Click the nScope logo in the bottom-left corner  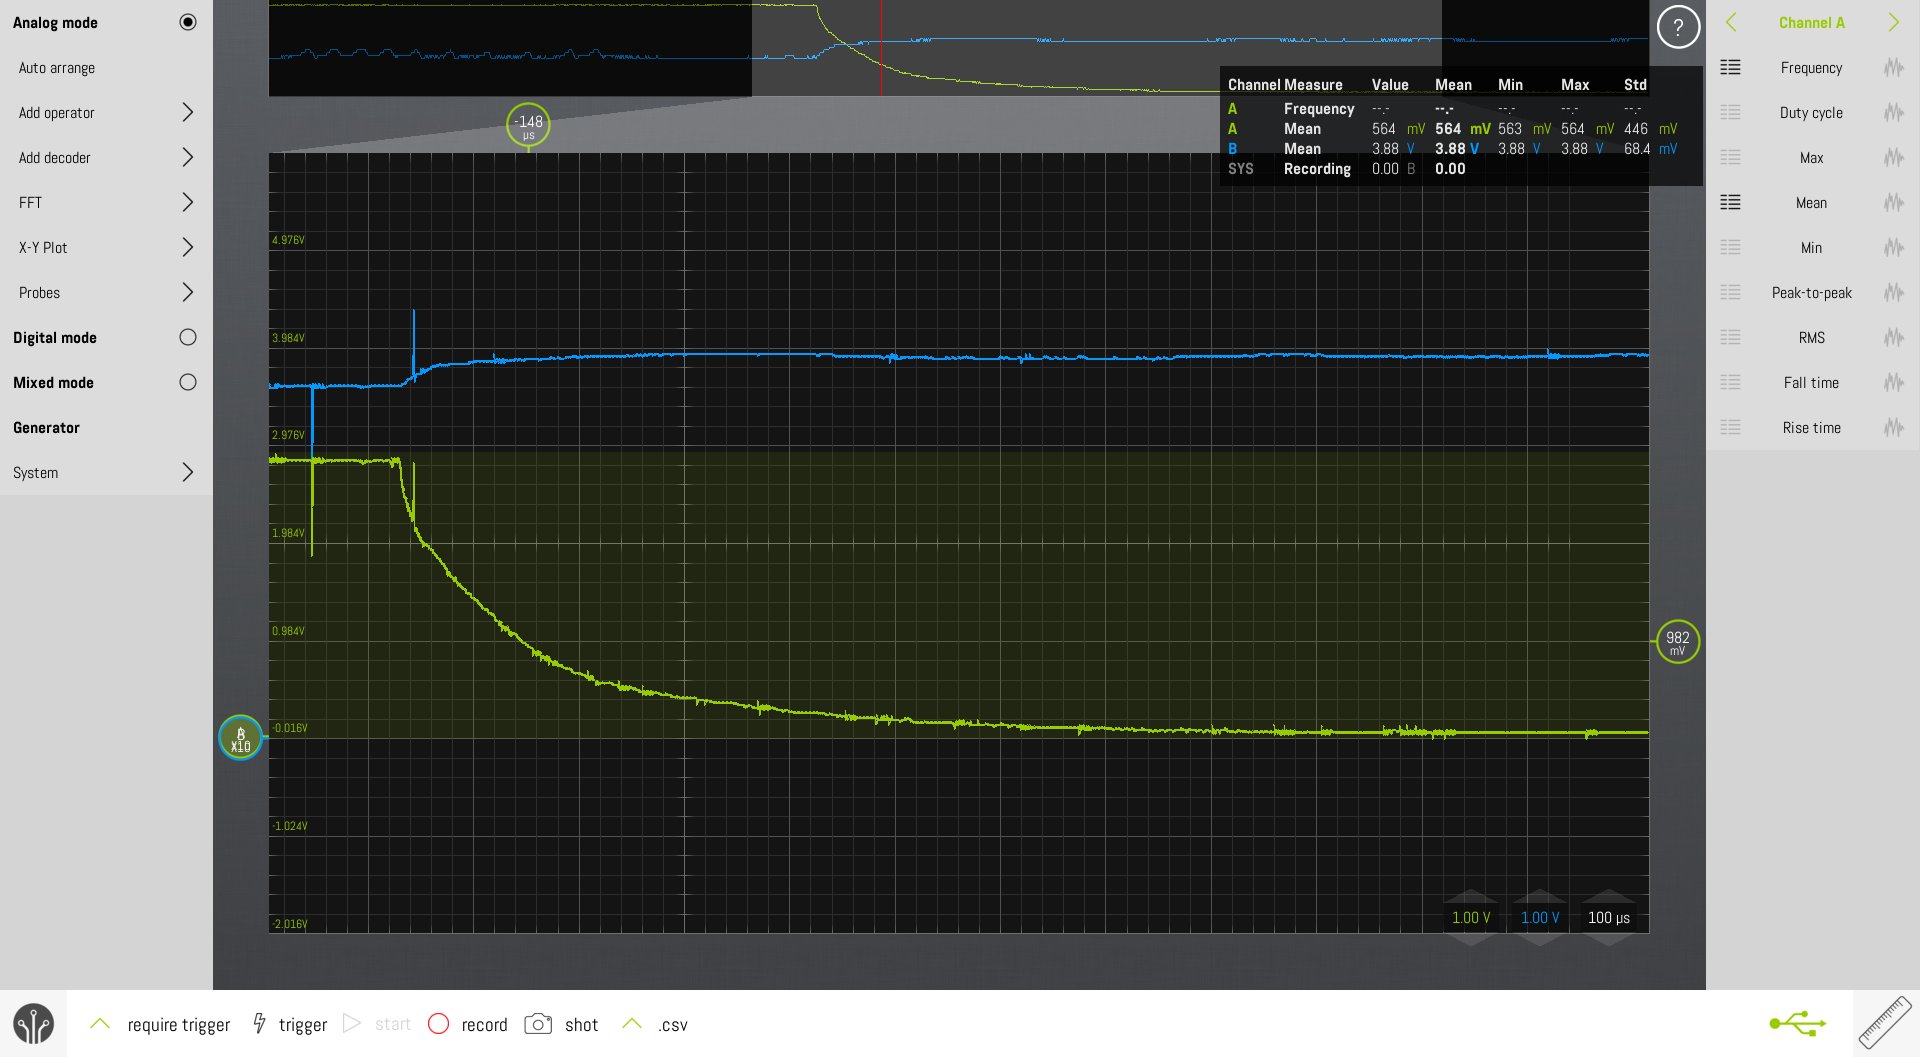click(34, 1023)
